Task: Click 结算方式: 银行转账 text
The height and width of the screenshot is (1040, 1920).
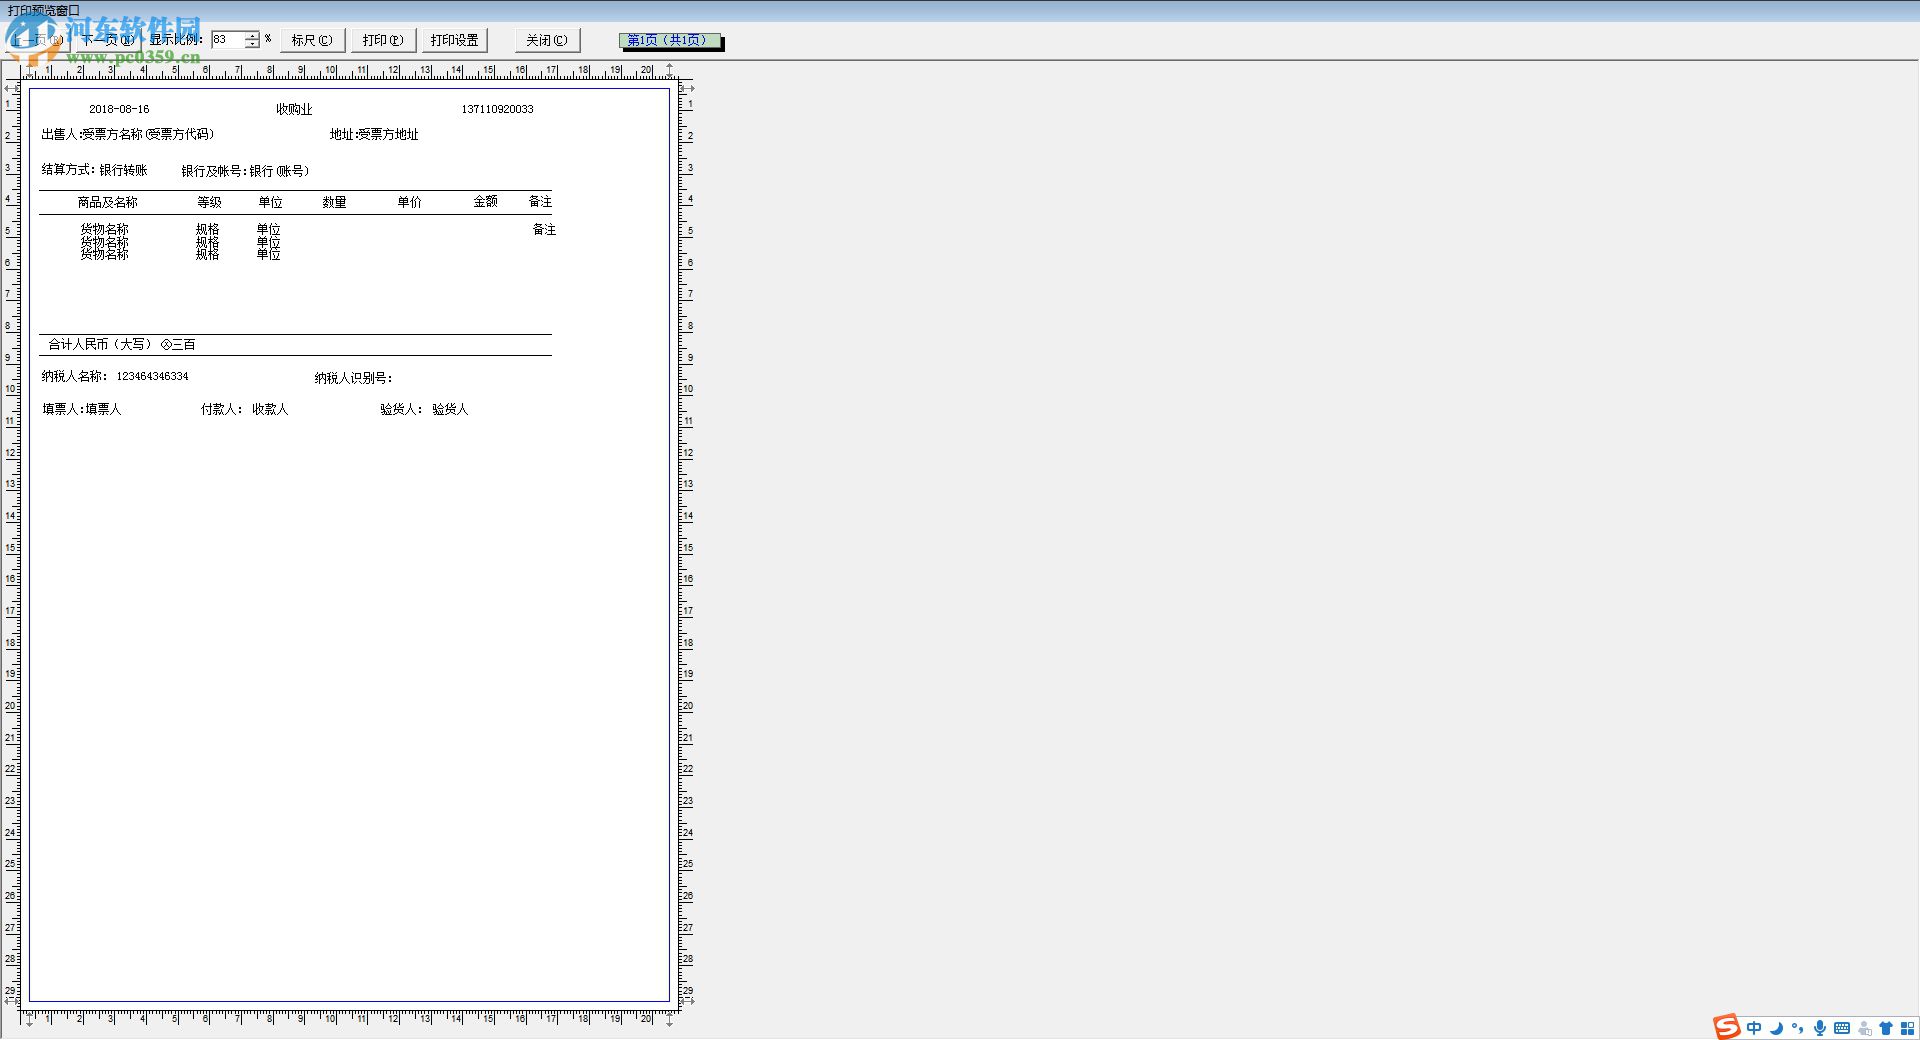Action: 94,170
